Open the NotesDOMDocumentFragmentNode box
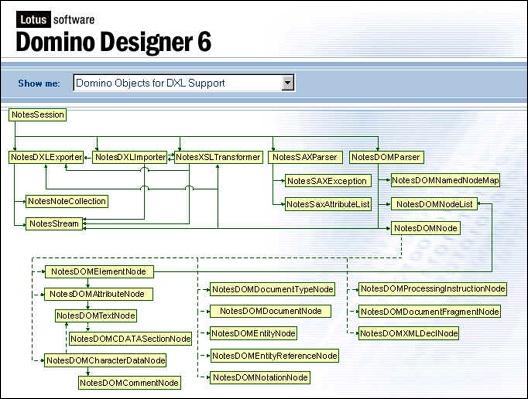 point(429,312)
